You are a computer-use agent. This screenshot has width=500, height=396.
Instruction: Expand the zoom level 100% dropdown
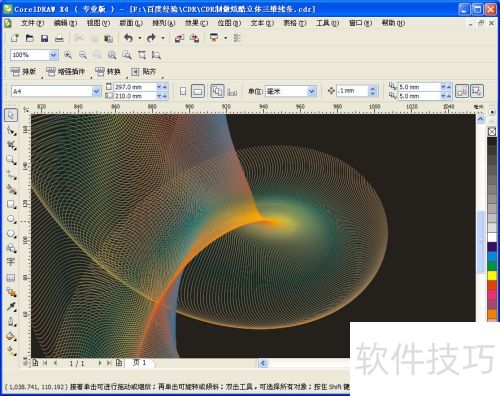53,55
